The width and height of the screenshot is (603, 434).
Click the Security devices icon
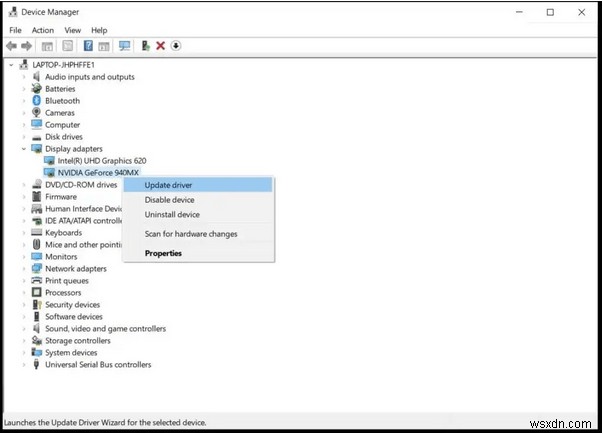[37, 304]
